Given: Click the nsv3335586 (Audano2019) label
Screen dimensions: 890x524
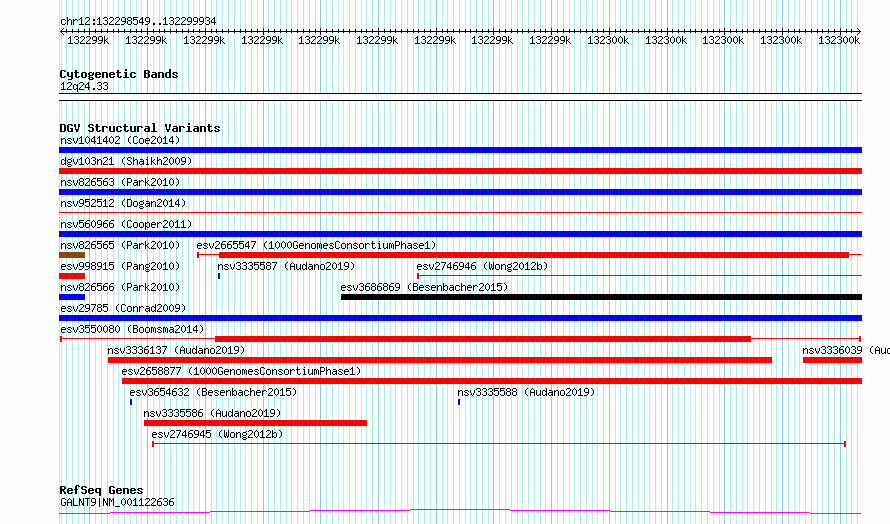Looking at the screenshot, I should (212, 413).
